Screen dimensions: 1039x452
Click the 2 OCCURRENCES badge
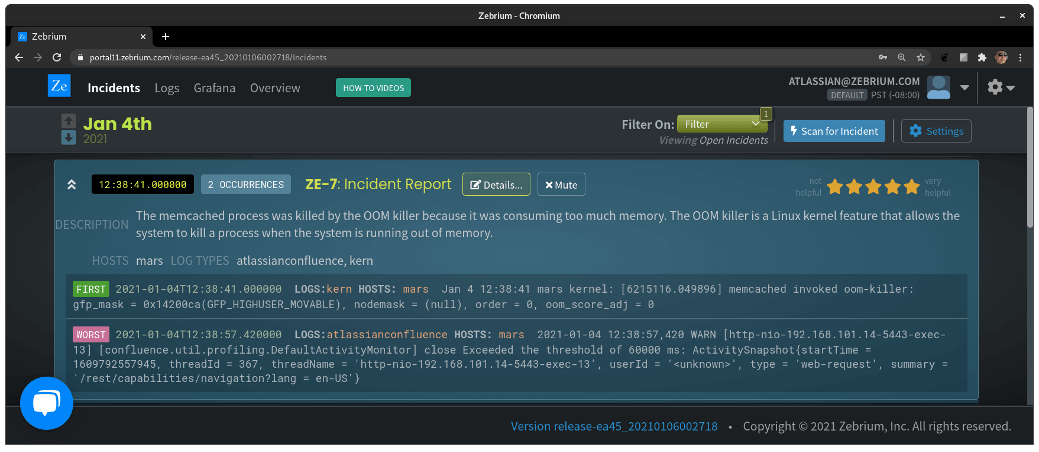click(x=246, y=185)
